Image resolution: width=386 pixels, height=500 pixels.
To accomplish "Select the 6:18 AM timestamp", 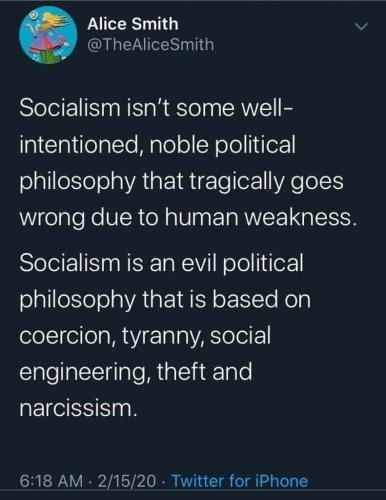I will 51,481.
